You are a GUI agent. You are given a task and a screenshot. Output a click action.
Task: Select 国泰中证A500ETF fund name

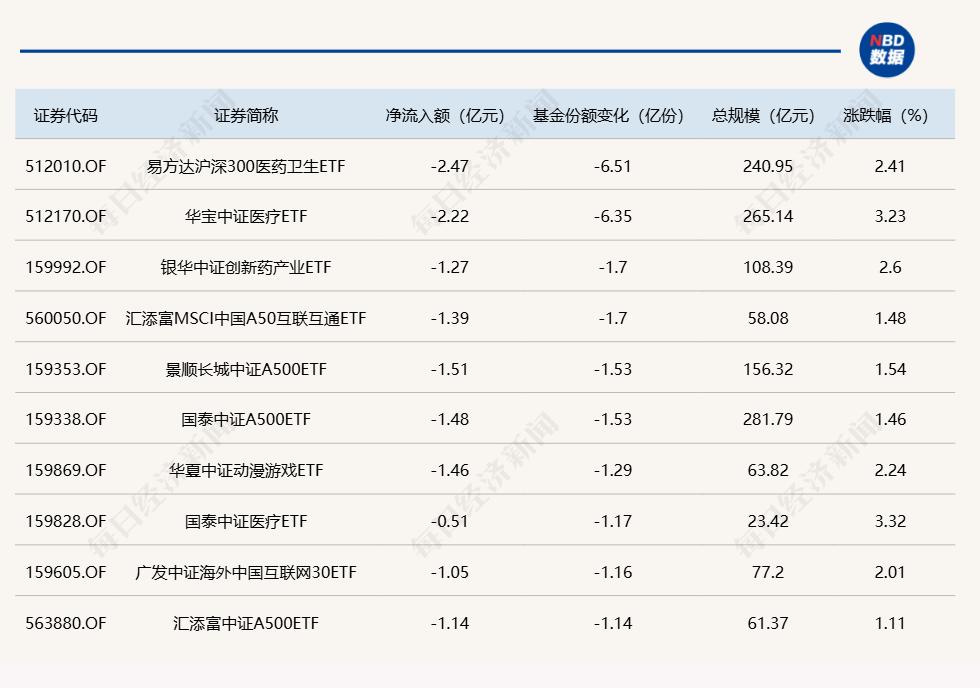(x=246, y=419)
